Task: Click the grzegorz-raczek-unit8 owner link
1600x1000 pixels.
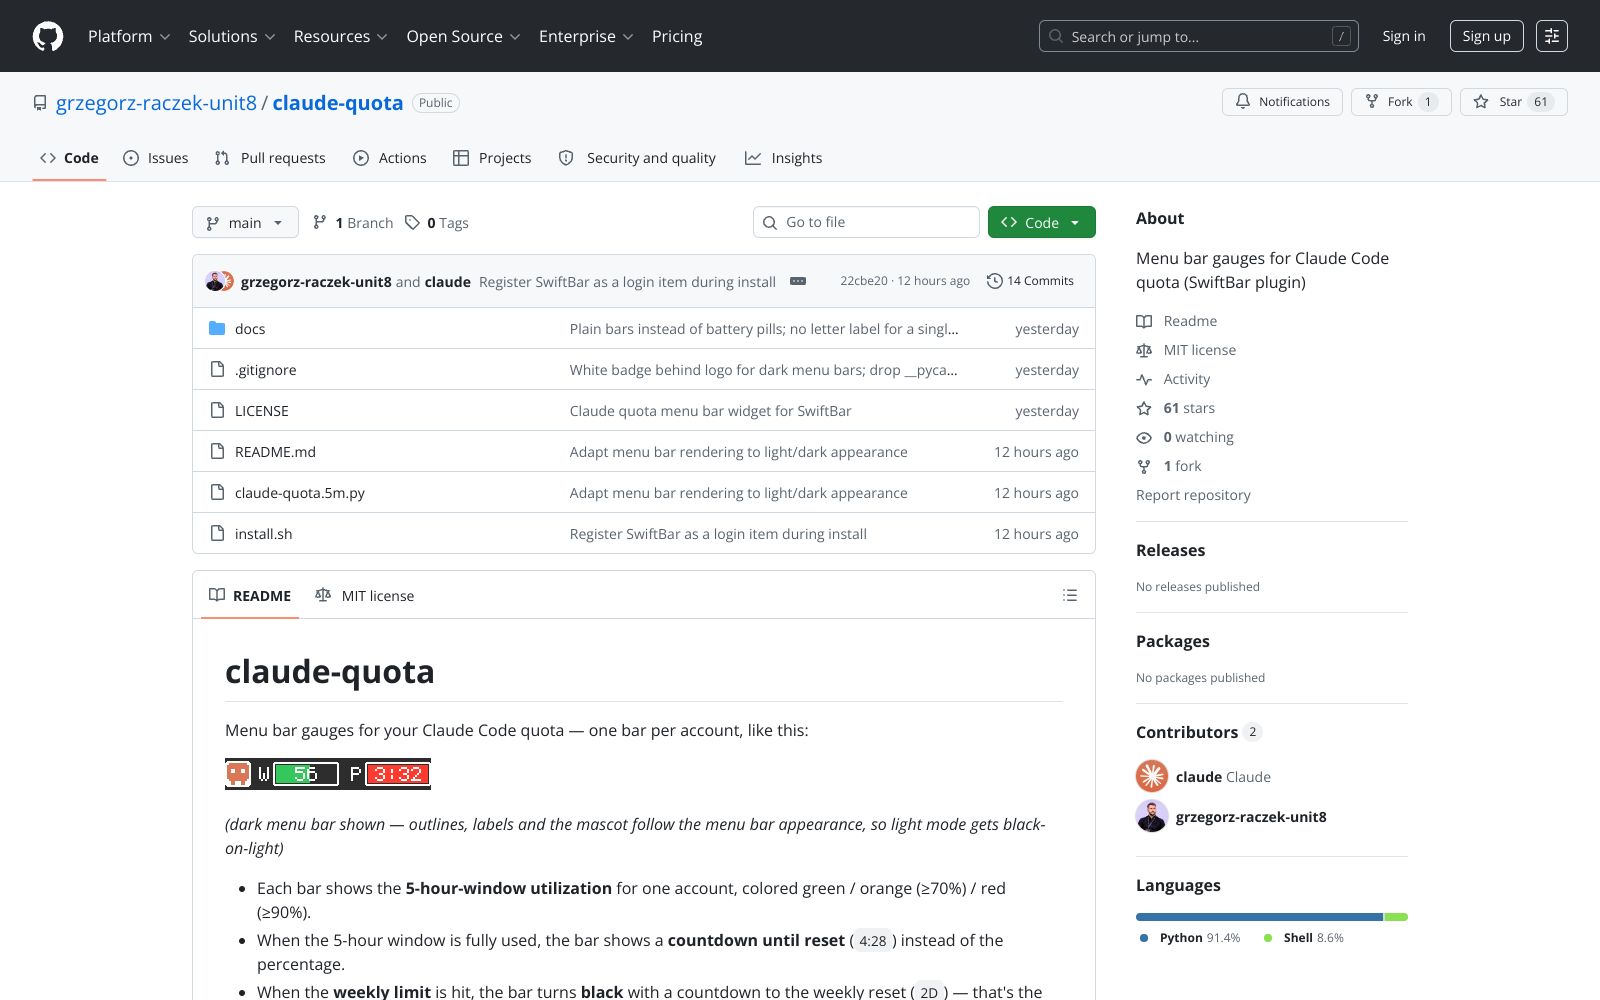Action: [x=156, y=103]
